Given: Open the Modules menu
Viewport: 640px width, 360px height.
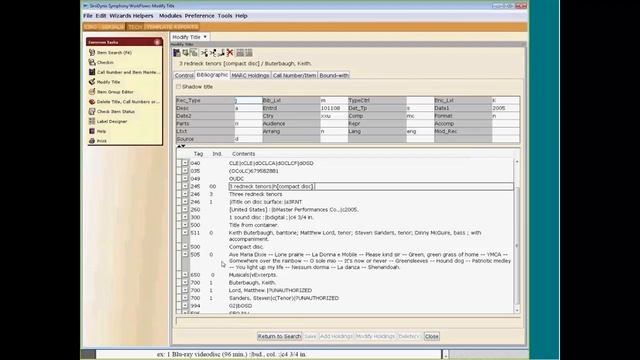Looking at the screenshot, I should 170,16.
